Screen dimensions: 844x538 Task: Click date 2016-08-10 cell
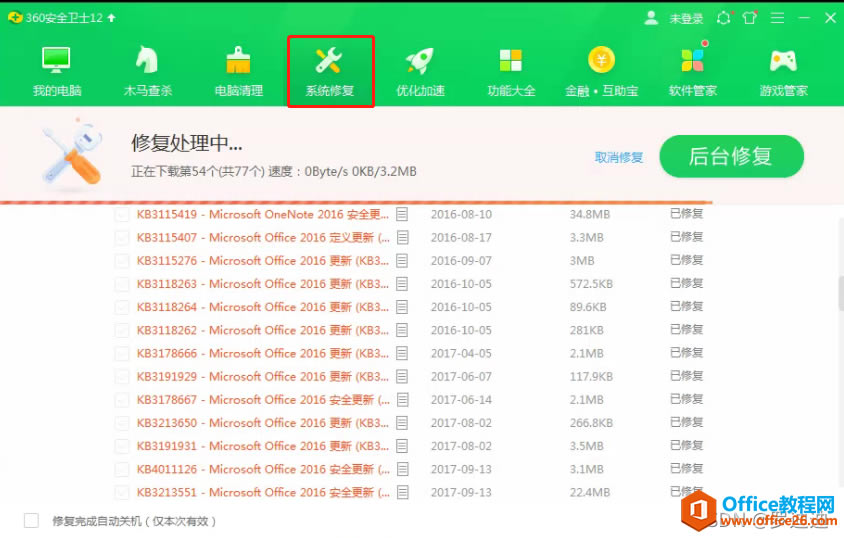coord(461,215)
